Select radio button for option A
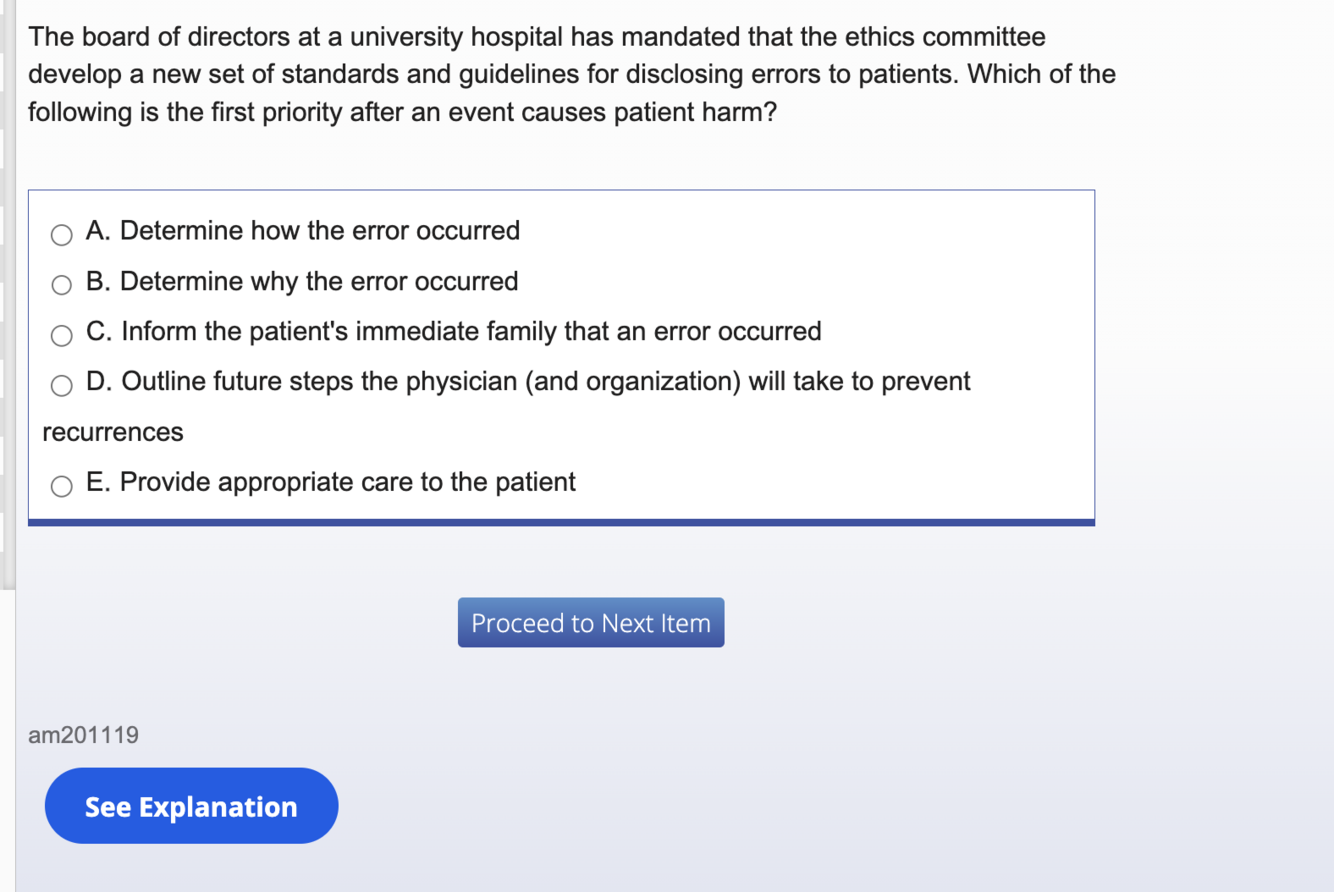This screenshot has height=892, width=1334. tap(62, 235)
